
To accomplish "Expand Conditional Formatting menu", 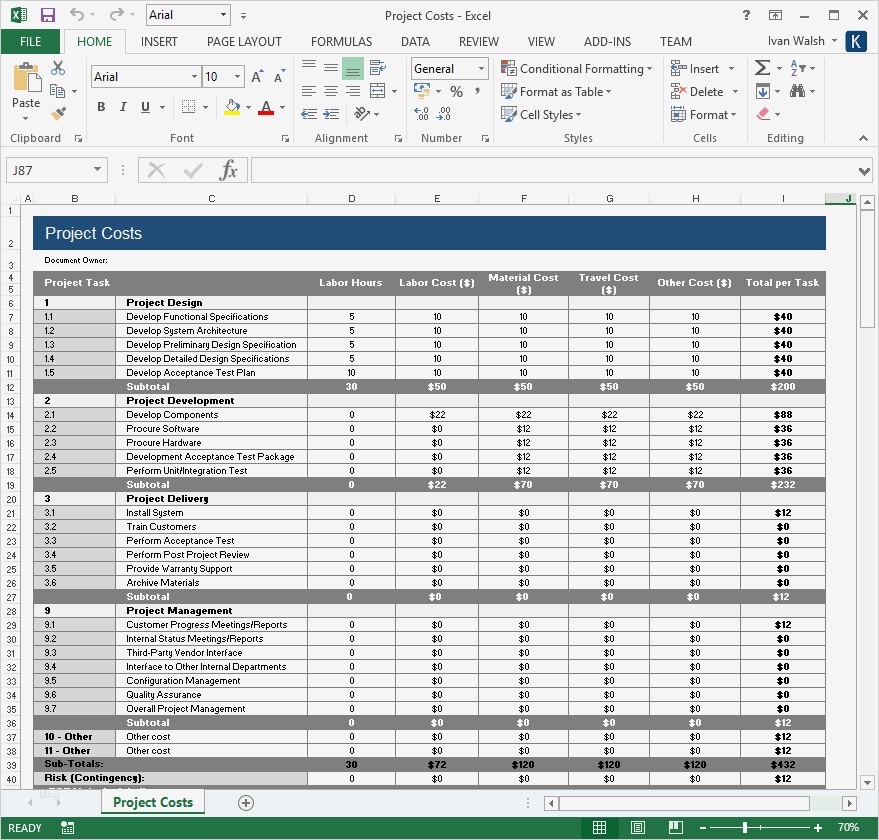I will (x=576, y=68).
